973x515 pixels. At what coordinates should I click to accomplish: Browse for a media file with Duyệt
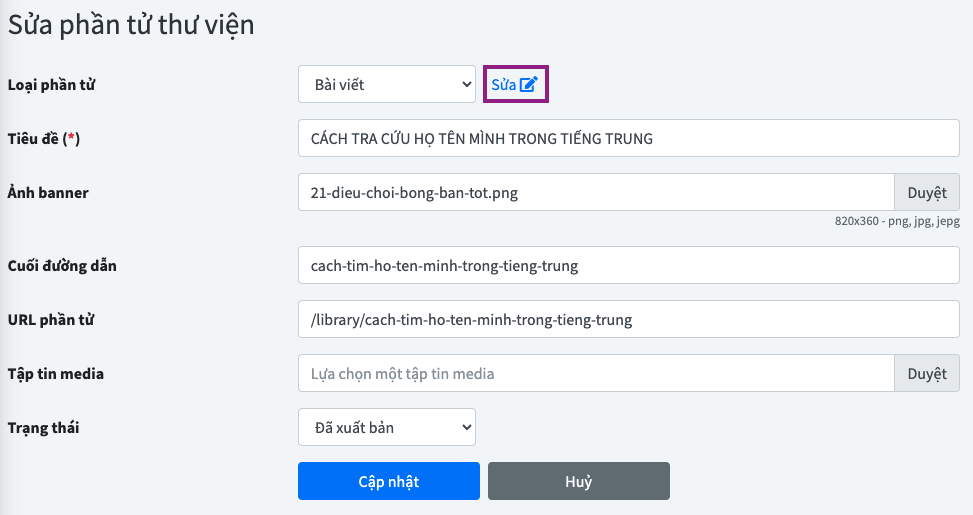coord(926,374)
